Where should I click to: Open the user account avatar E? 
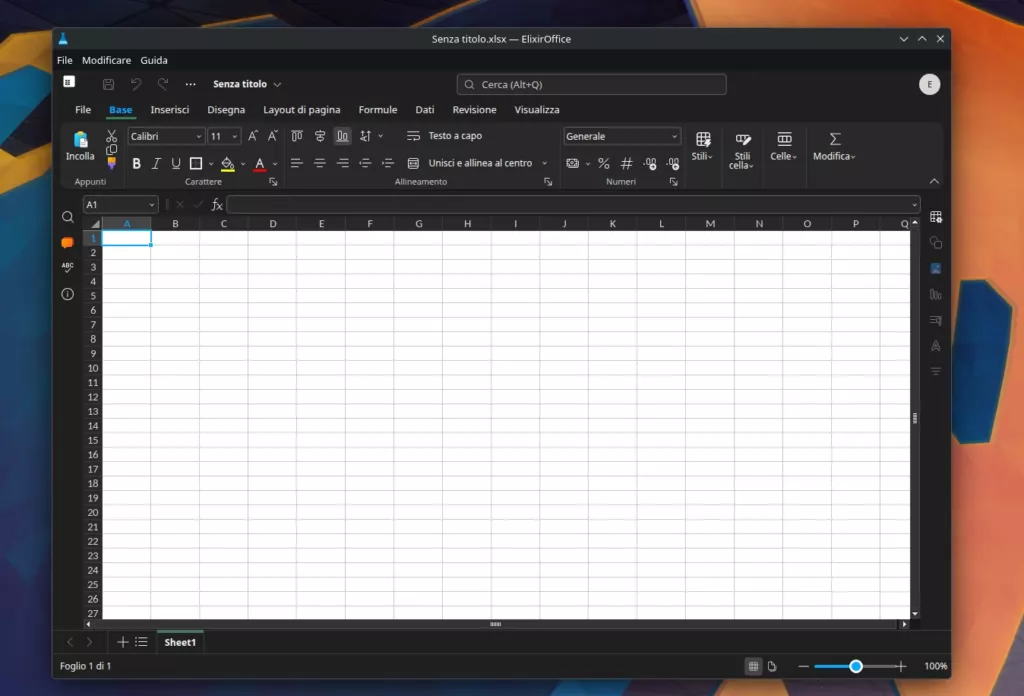pyautogui.click(x=929, y=84)
